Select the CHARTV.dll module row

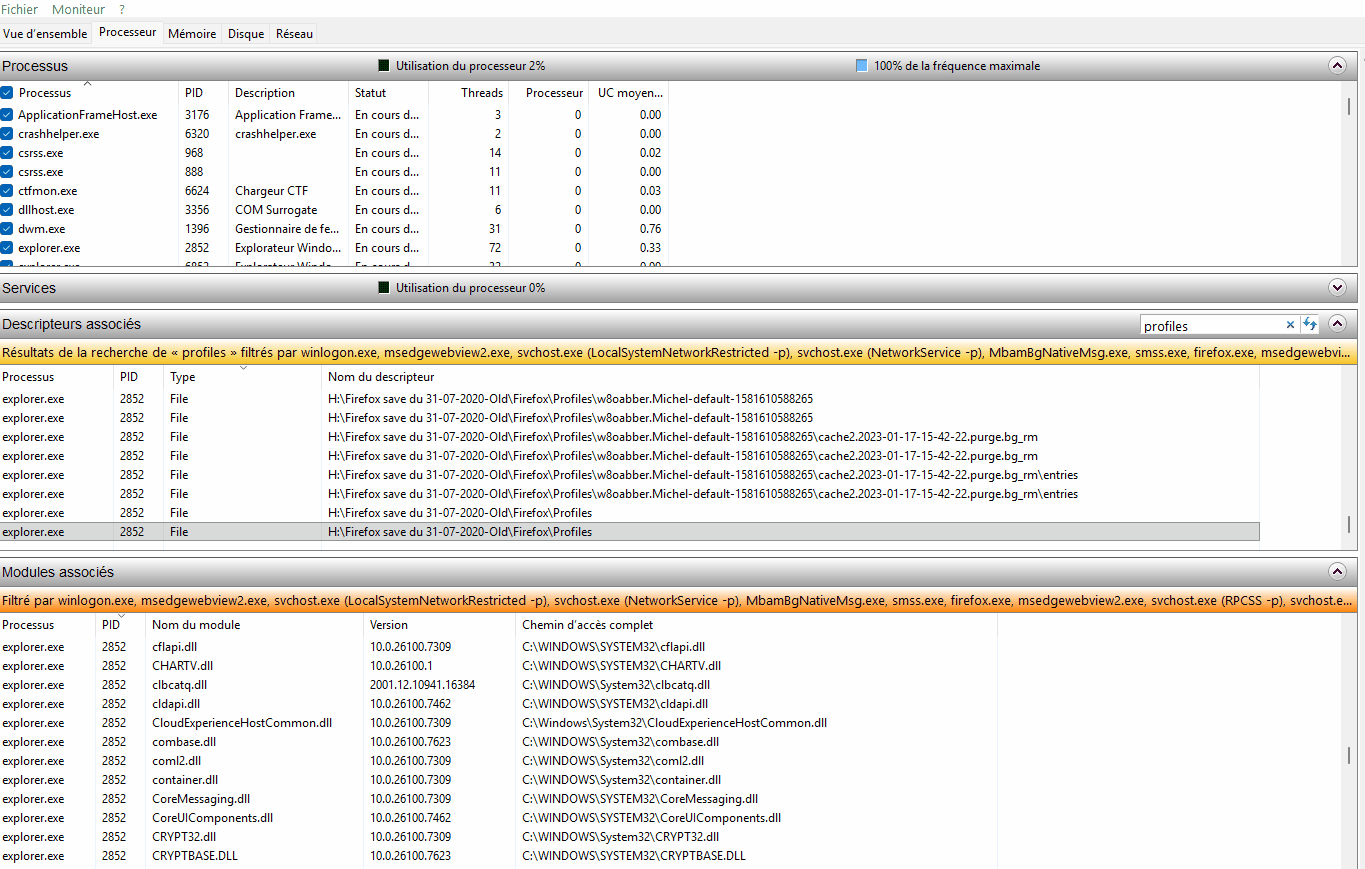tap(498, 666)
